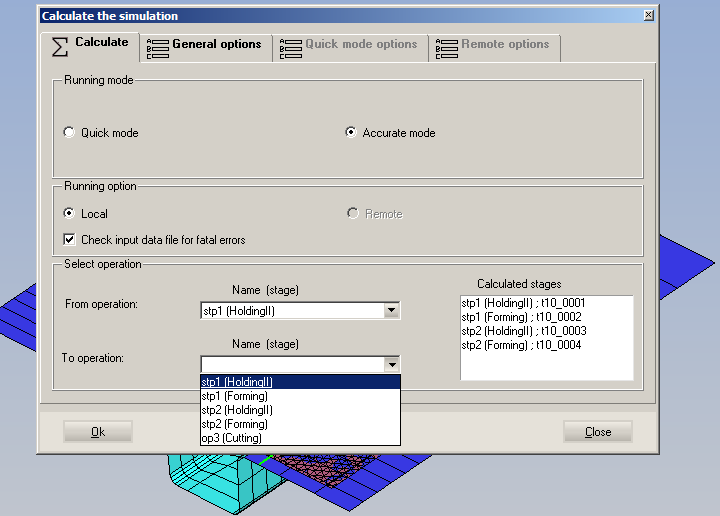This screenshot has height=516, width=720.
Task: Select calculated stage t10_0002
Action: click(521, 317)
